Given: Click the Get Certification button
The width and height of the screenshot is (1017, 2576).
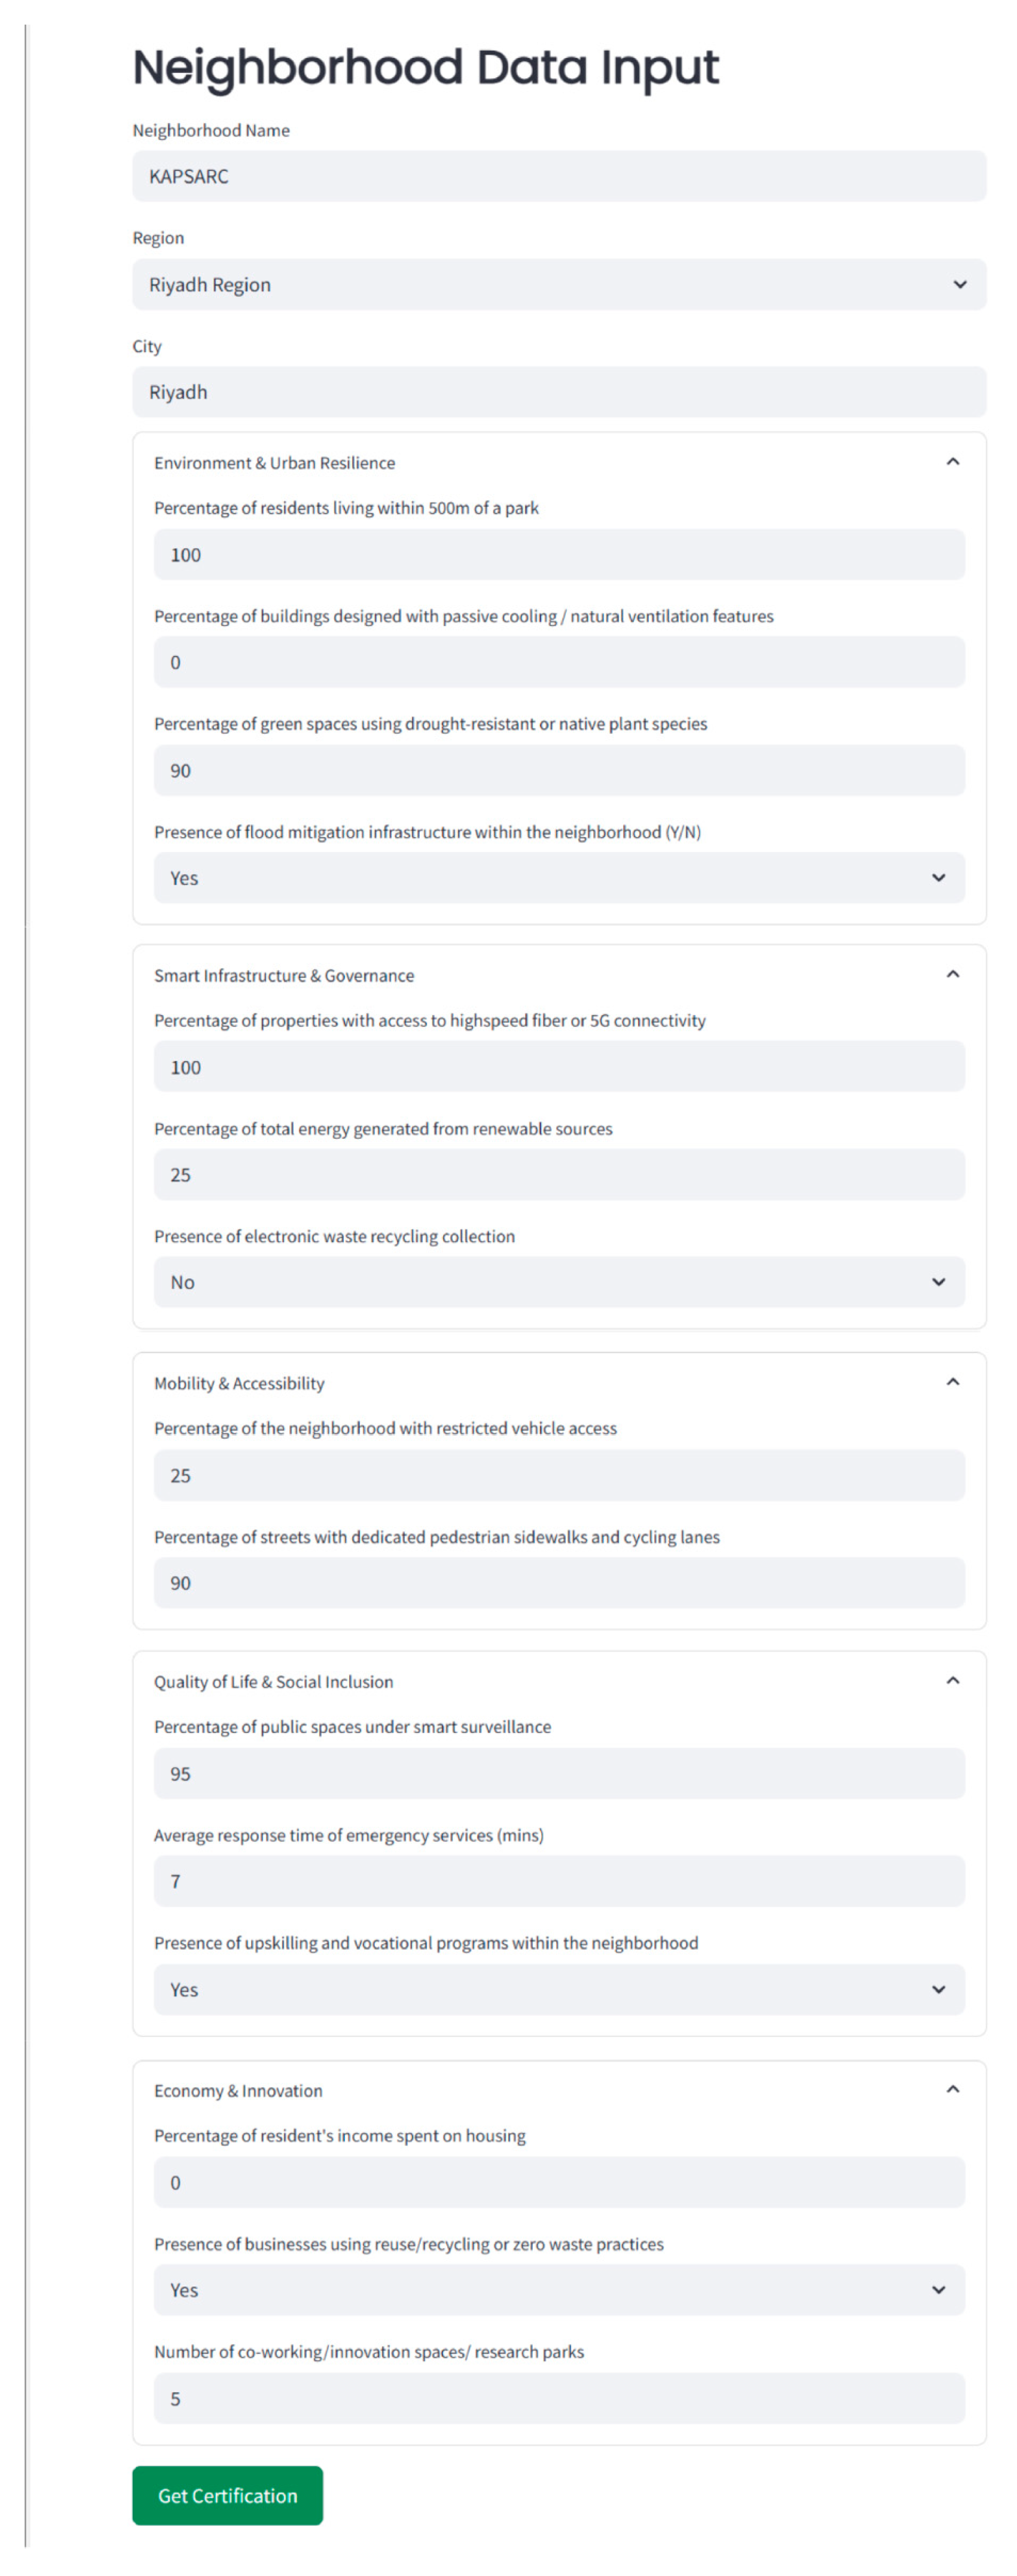Looking at the screenshot, I should 227,2495.
